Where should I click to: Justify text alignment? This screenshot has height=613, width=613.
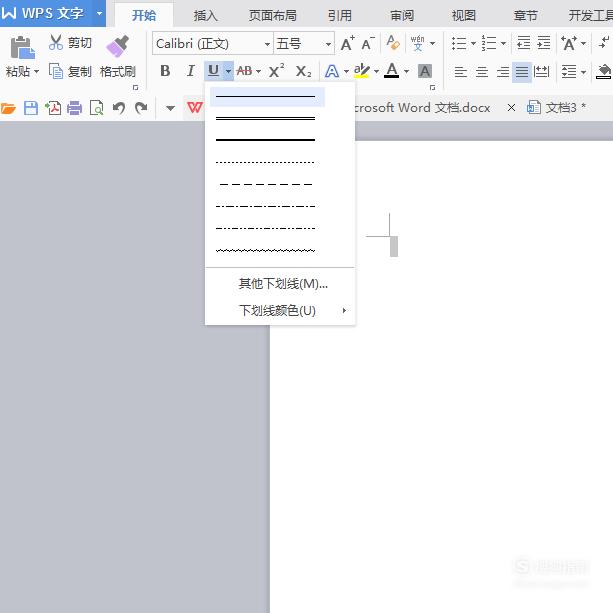point(522,72)
